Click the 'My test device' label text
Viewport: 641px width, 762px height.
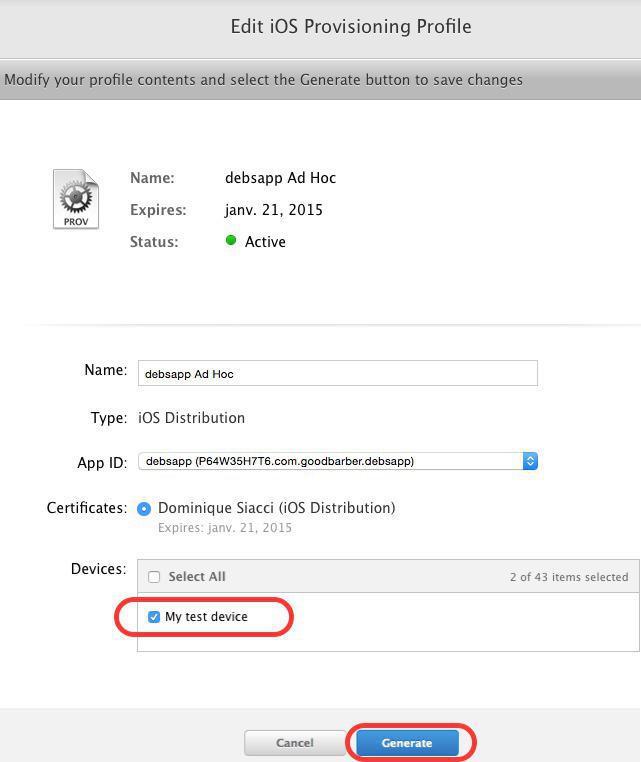click(206, 617)
